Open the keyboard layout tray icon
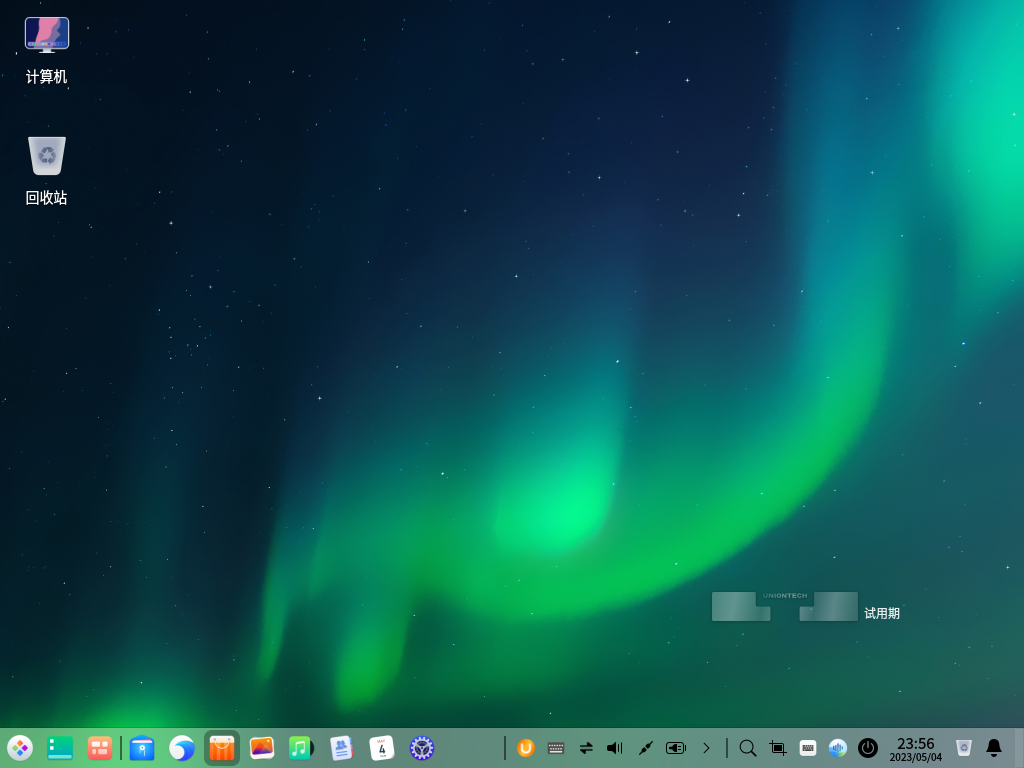The width and height of the screenshot is (1024, 768). (x=556, y=748)
